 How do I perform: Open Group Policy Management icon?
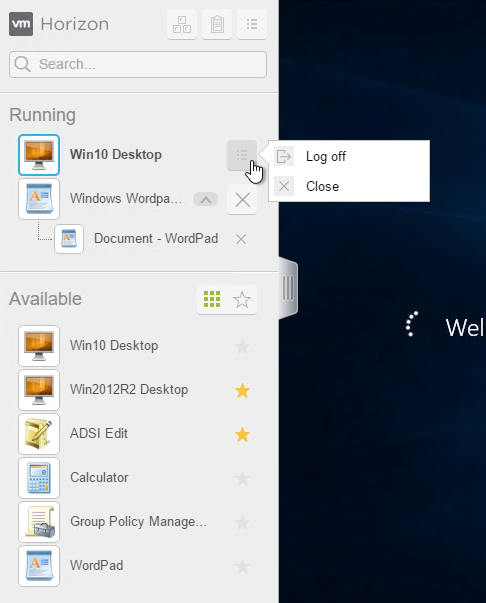[39, 522]
